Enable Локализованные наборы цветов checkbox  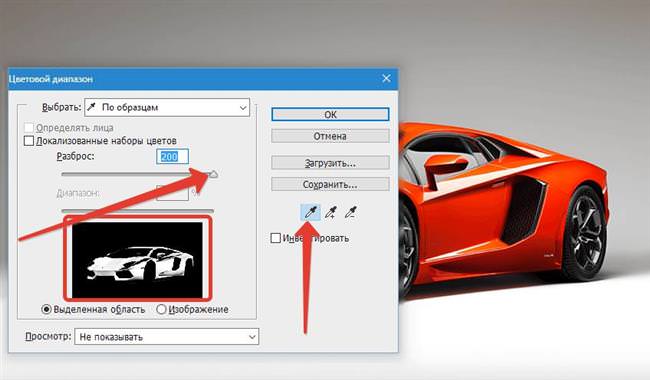29,141
